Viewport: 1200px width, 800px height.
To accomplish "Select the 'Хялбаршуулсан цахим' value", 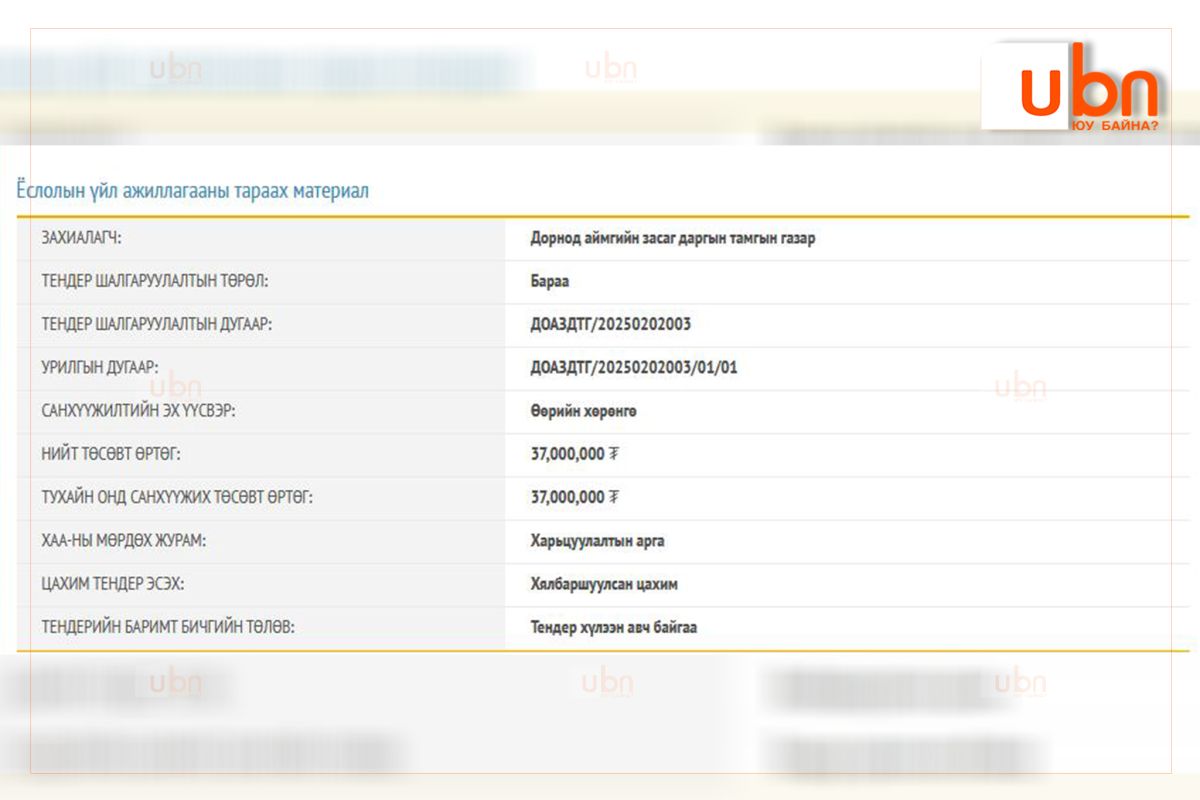I will [x=604, y=584].
